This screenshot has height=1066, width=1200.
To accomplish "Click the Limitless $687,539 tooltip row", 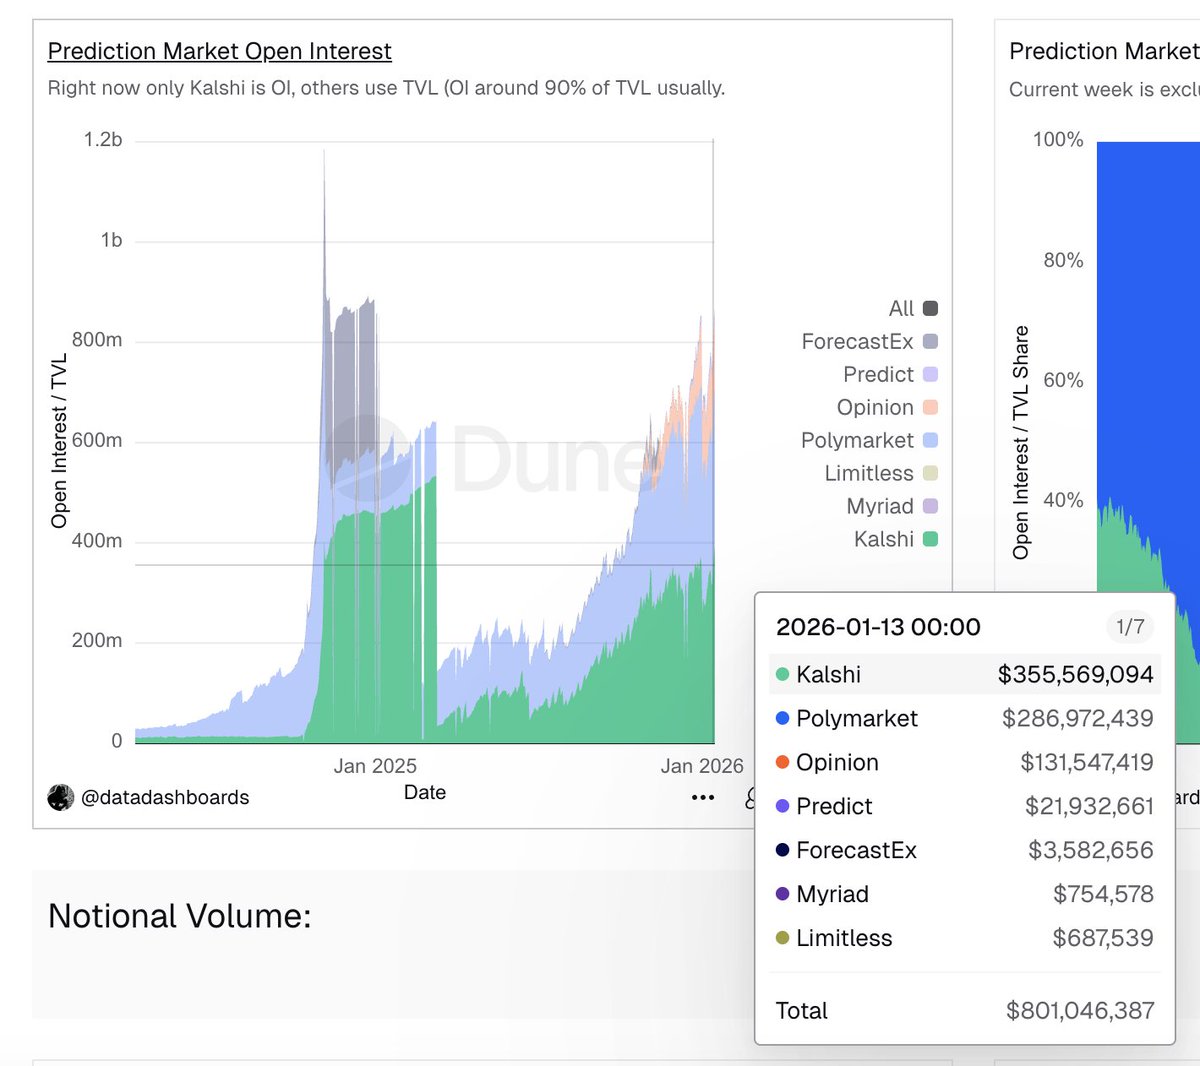I will [965, 938].
